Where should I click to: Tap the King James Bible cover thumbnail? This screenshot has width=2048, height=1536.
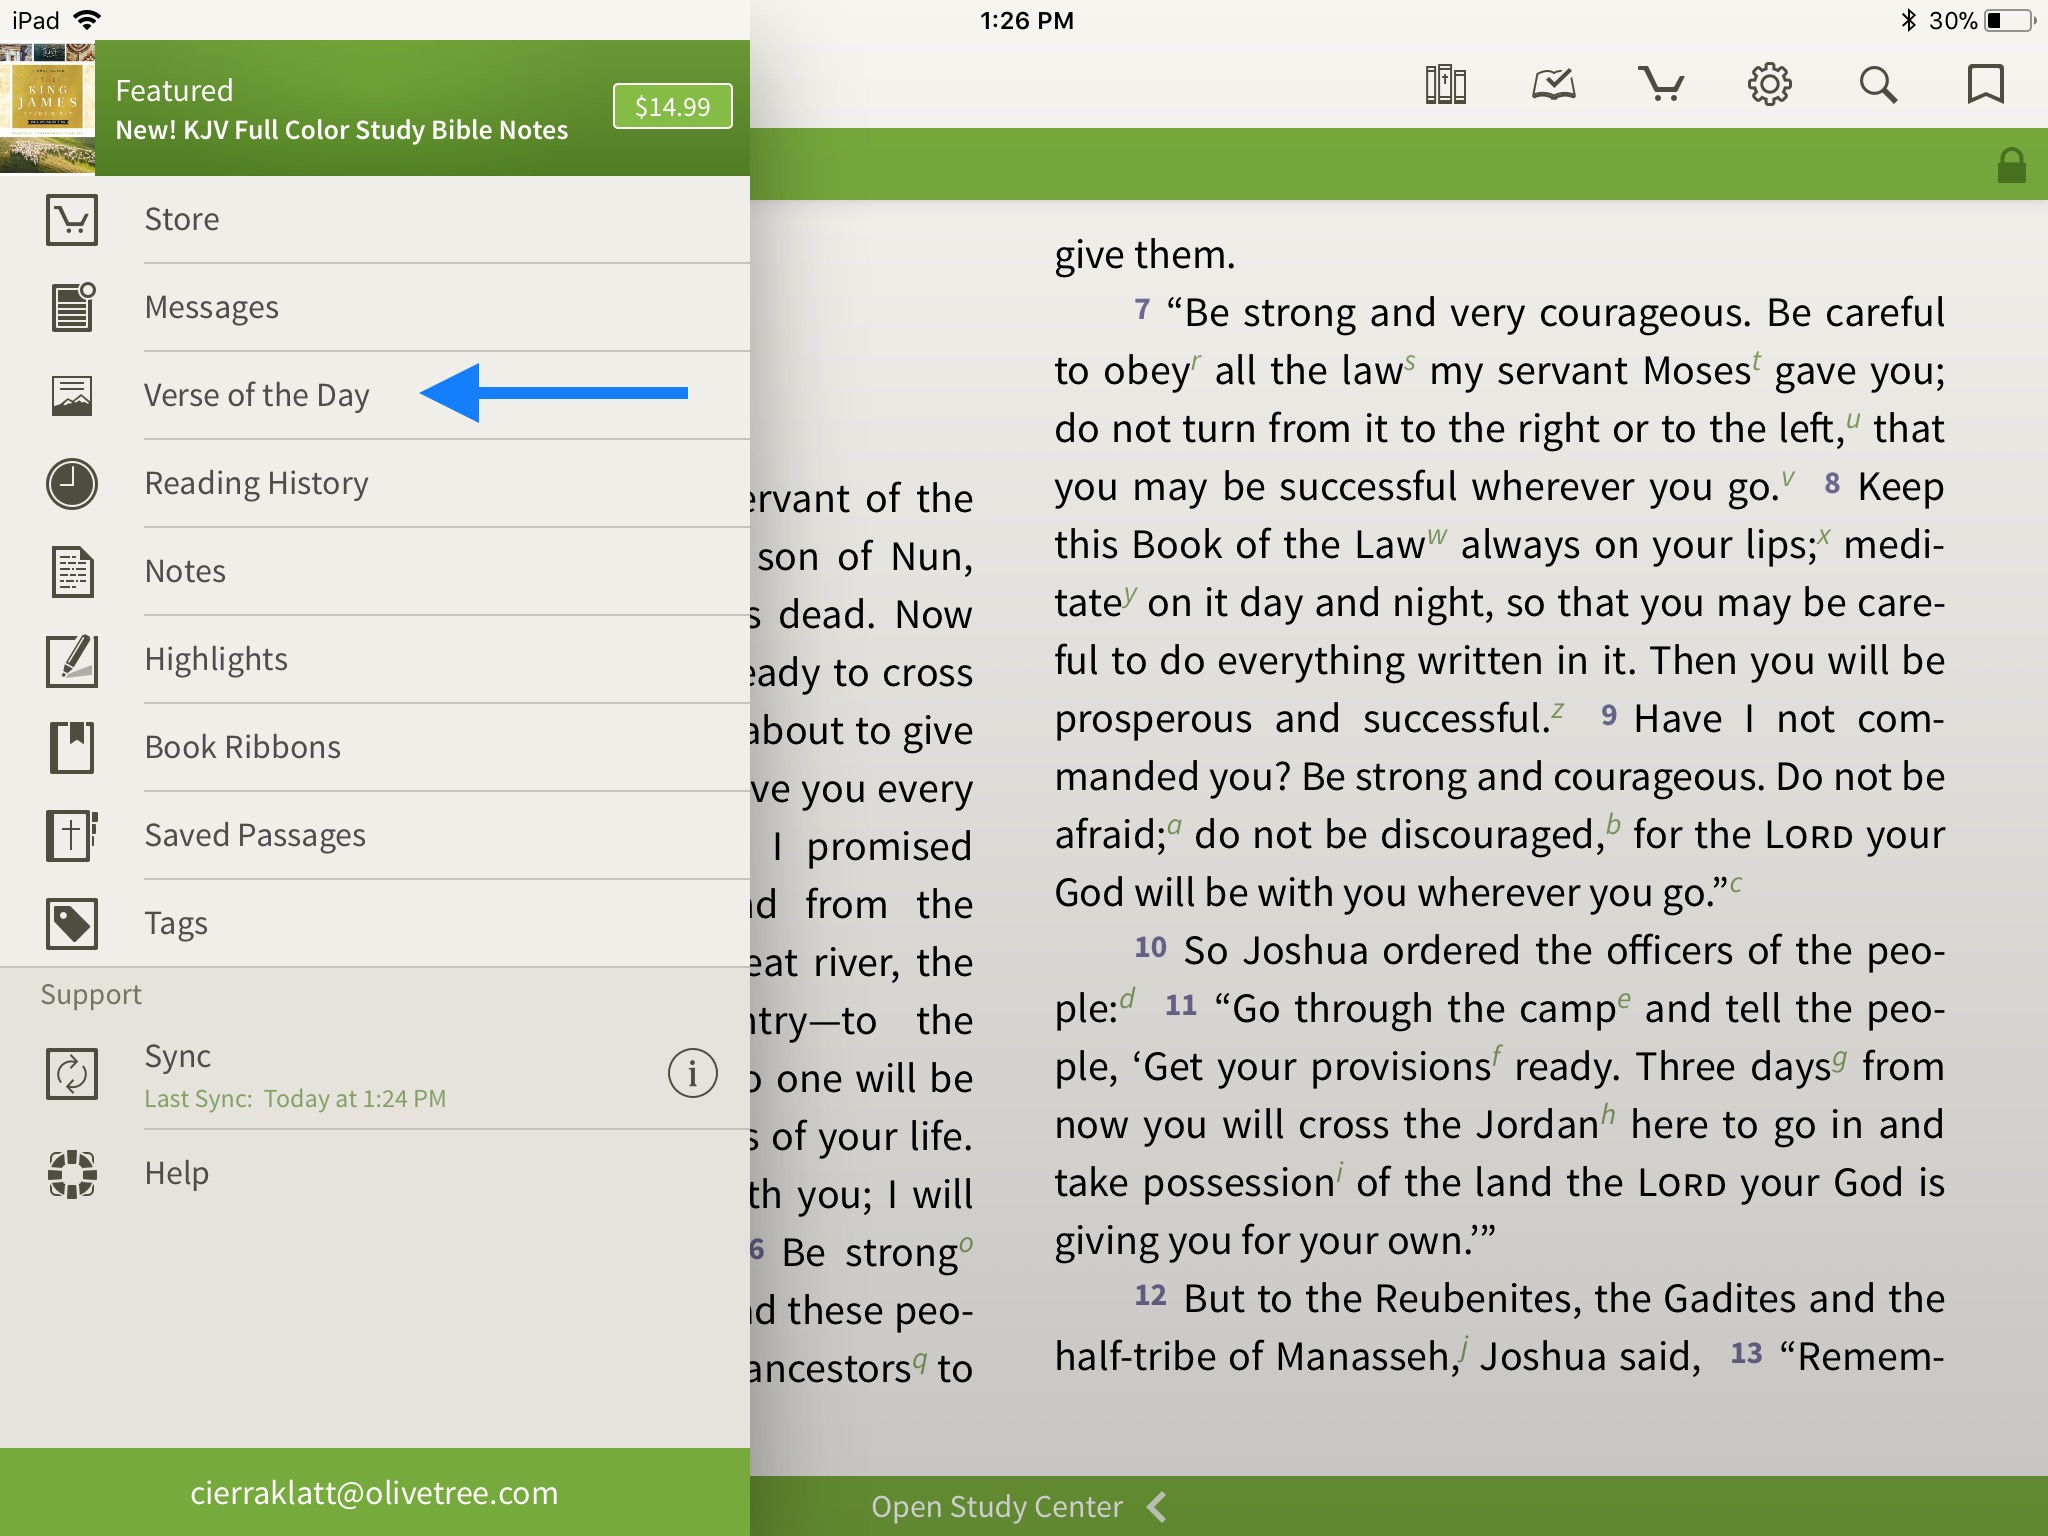47,108
